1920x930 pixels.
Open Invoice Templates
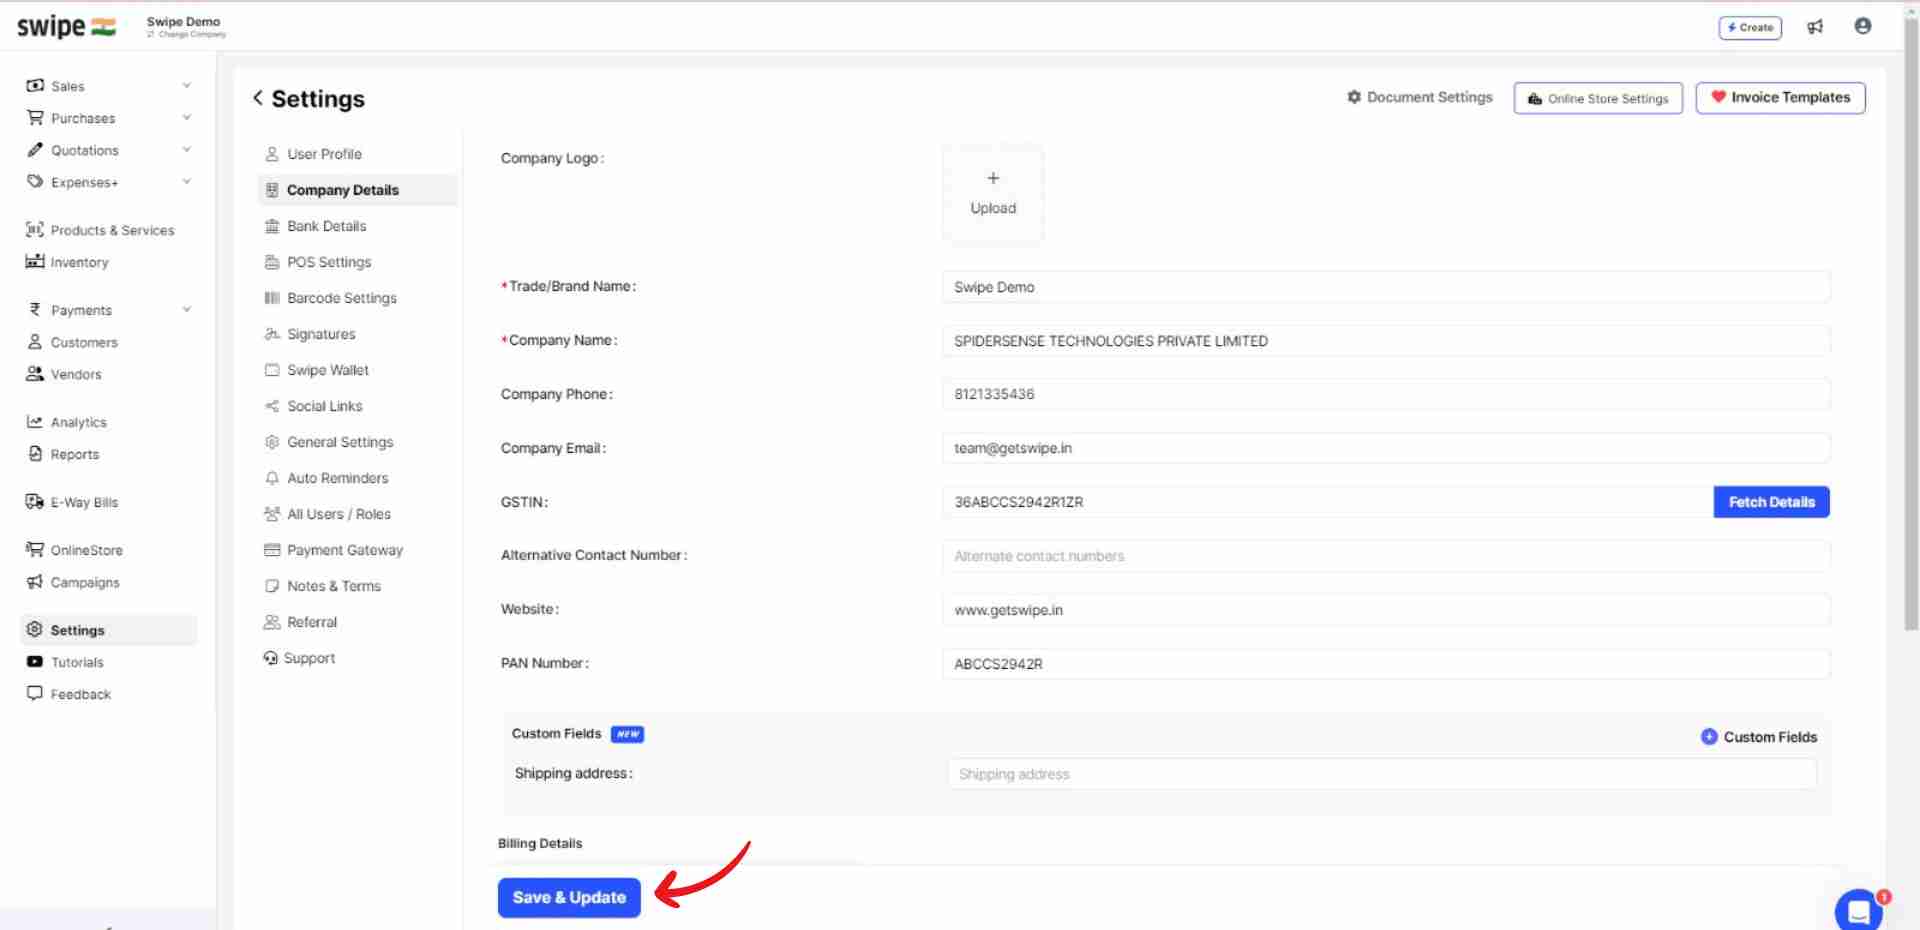pos(1780,98)
